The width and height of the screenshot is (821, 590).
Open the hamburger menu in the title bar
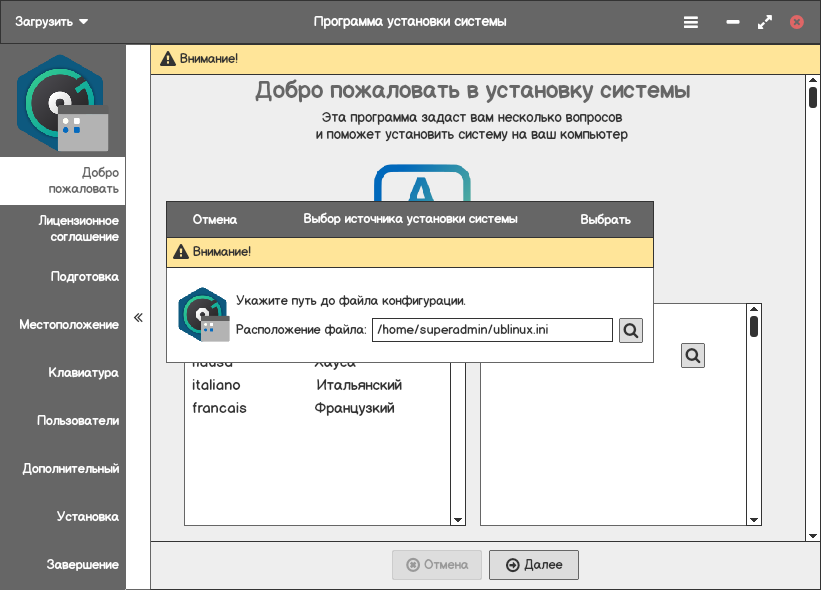click(x=691, y=22)
